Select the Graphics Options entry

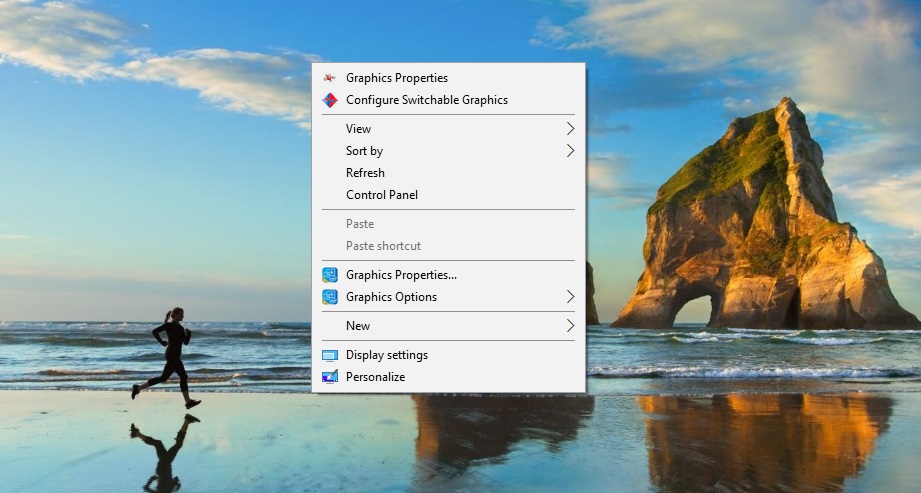(x=449, y=297)
